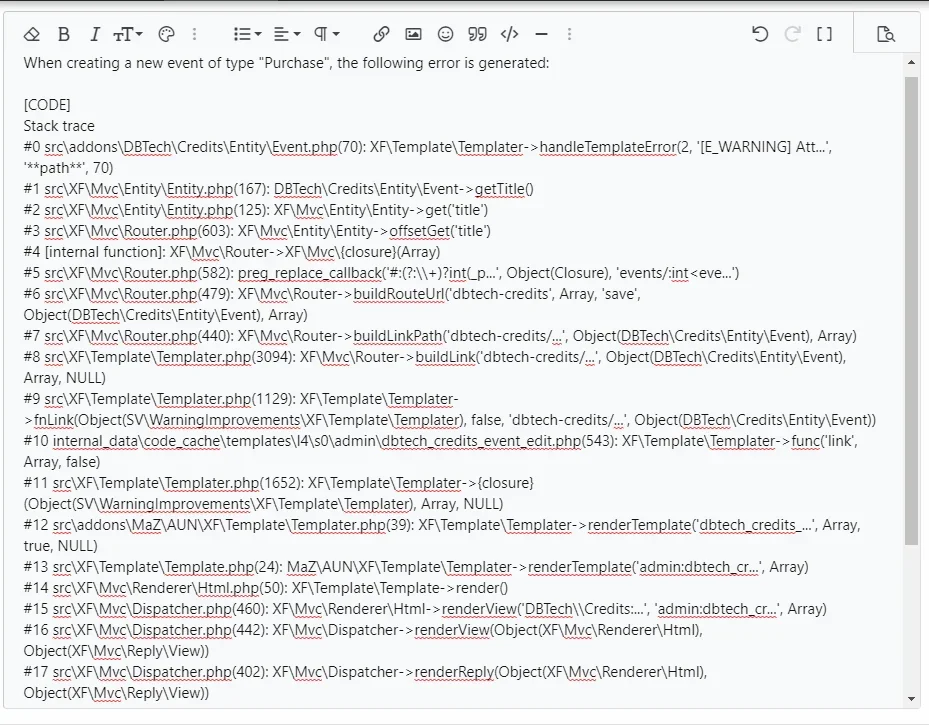Insert an image
The image size is (929, 725).
(x=414, y=34)
